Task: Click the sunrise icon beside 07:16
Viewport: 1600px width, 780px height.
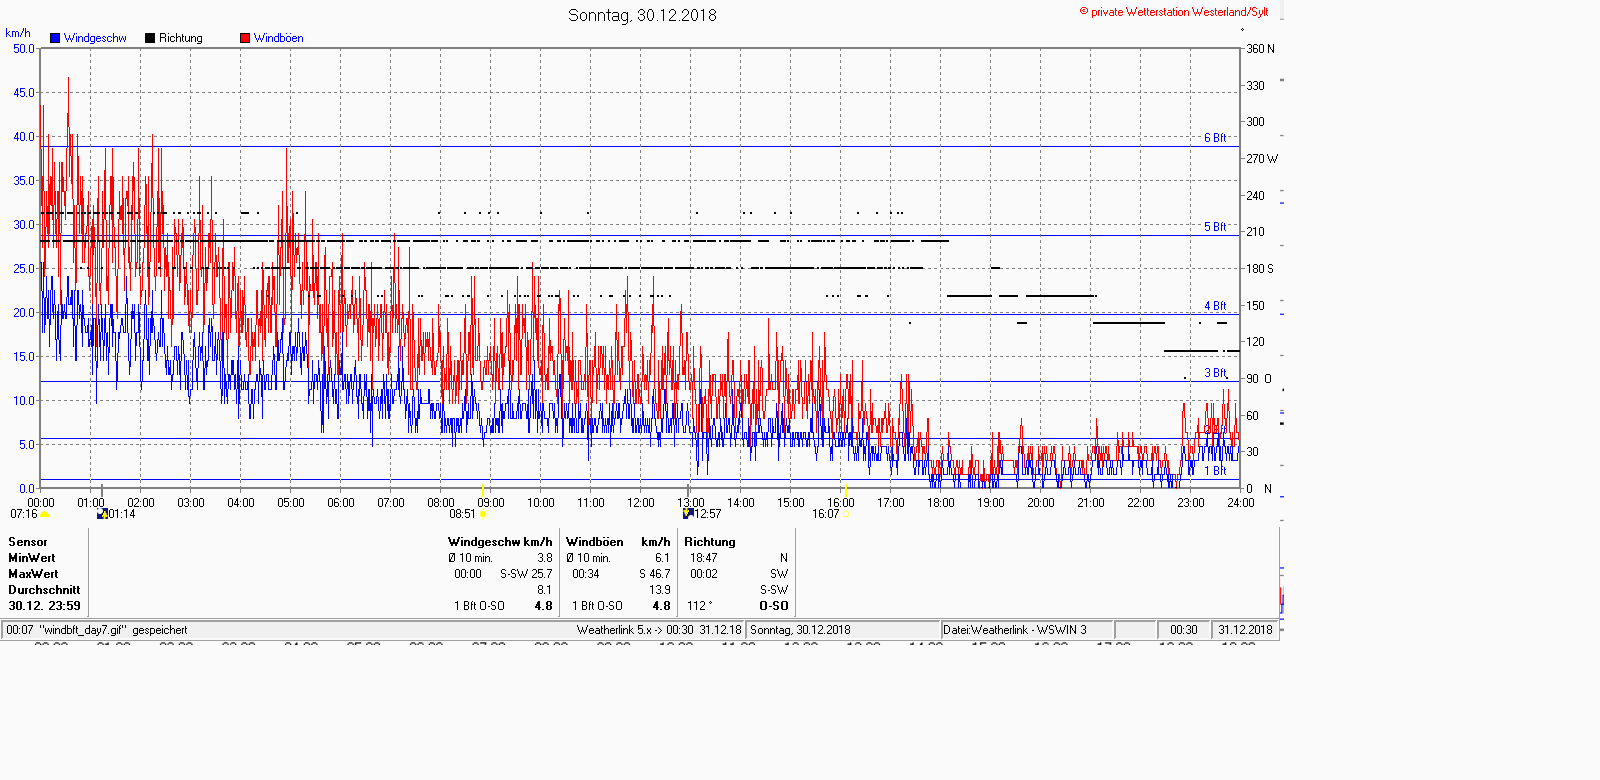Action: pyautogui.click(x=45, y=514)
